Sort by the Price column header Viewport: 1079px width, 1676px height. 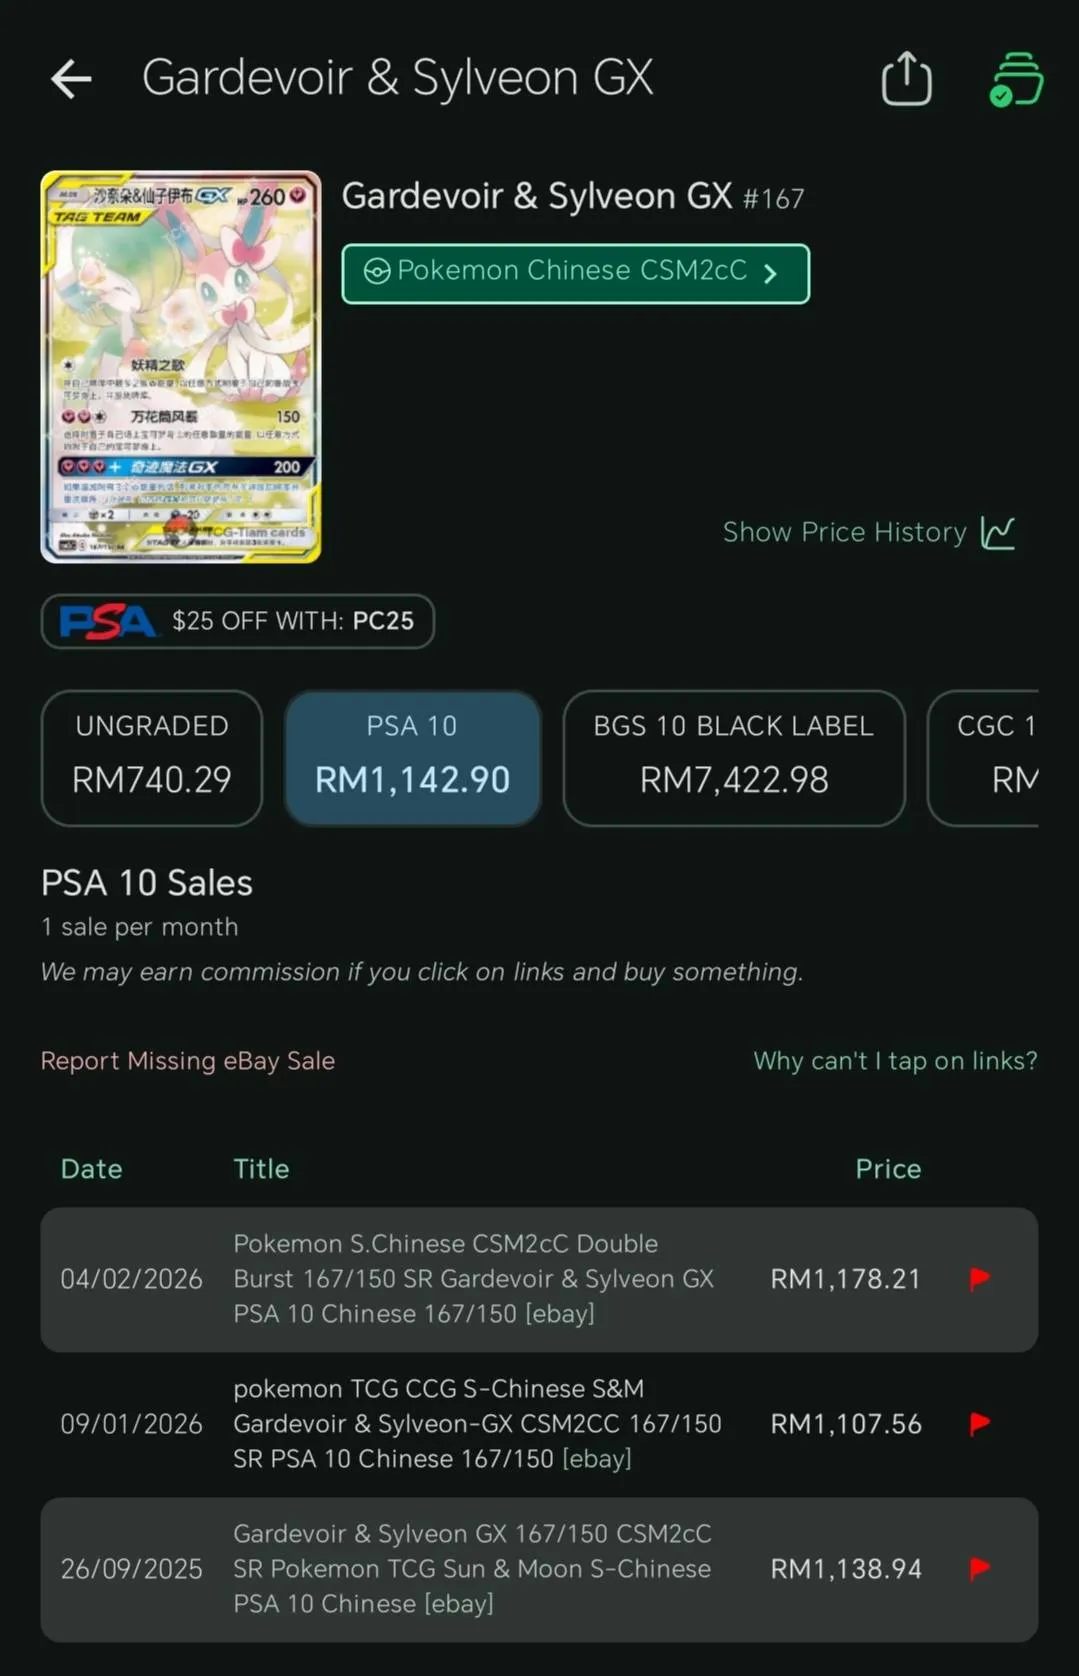point(888,1168)
